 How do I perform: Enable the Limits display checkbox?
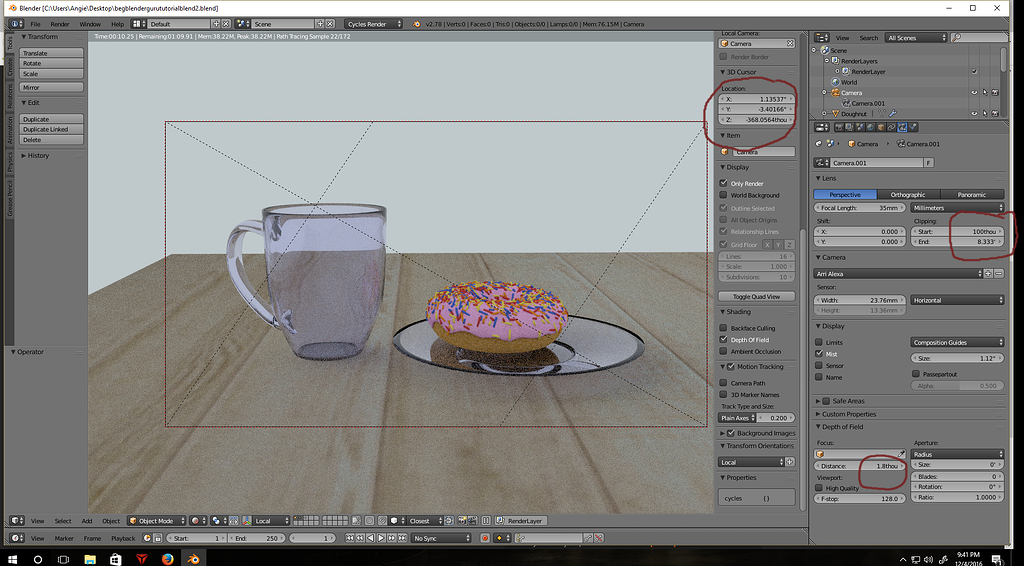819,341
